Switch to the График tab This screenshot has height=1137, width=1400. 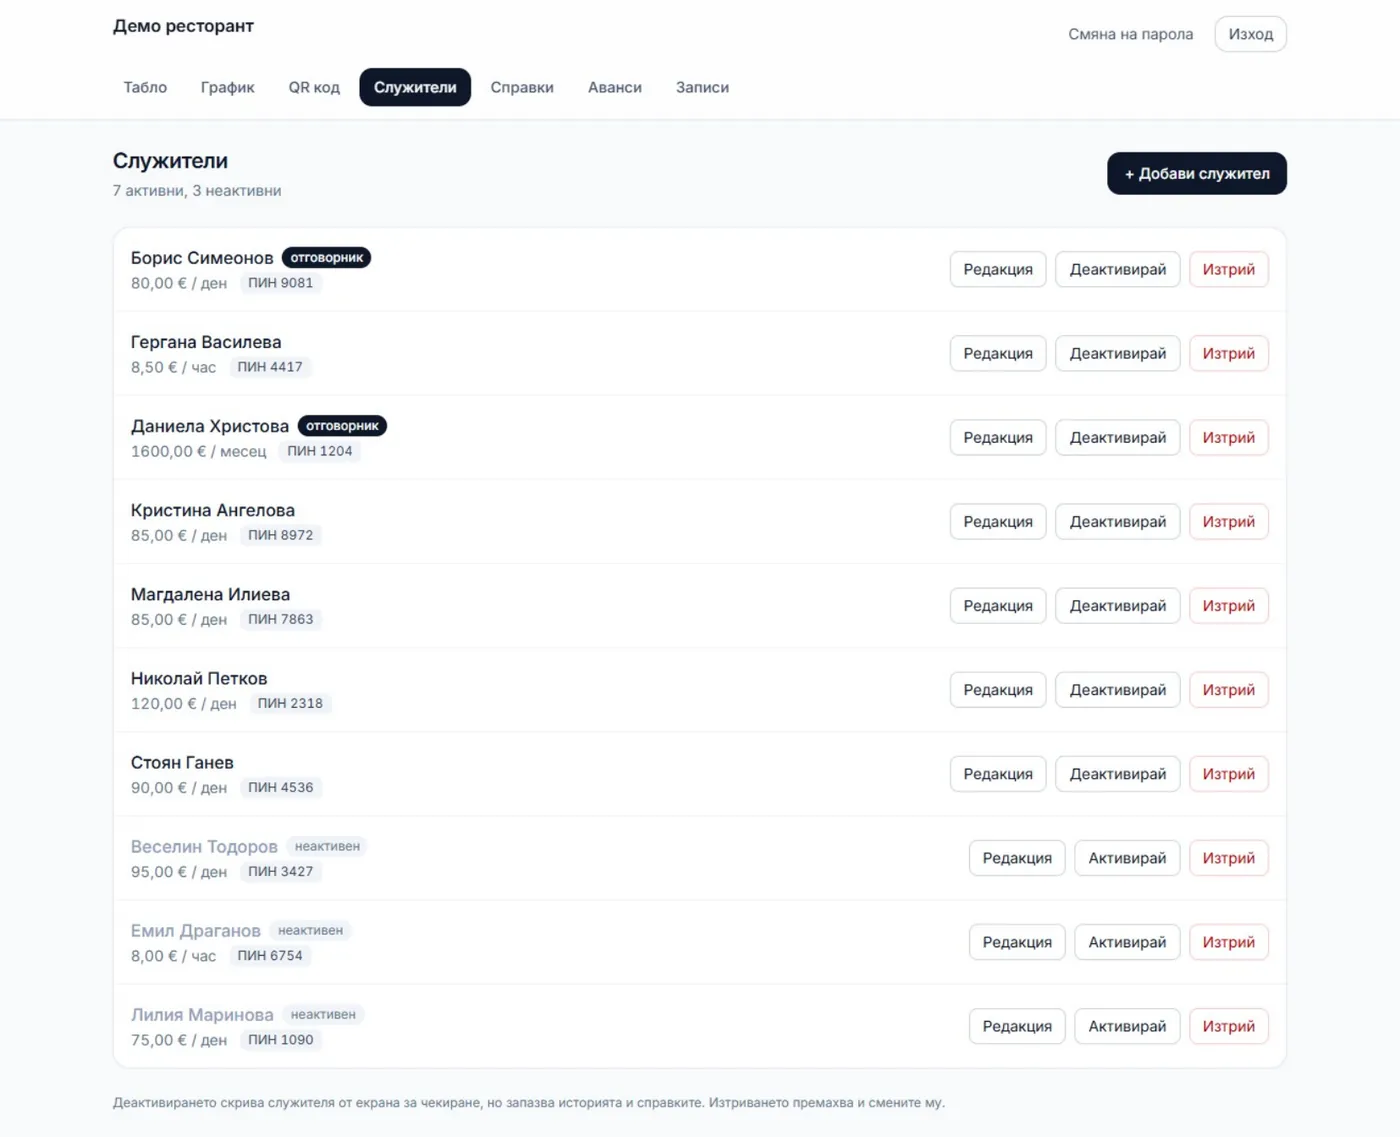click(227, 87)
